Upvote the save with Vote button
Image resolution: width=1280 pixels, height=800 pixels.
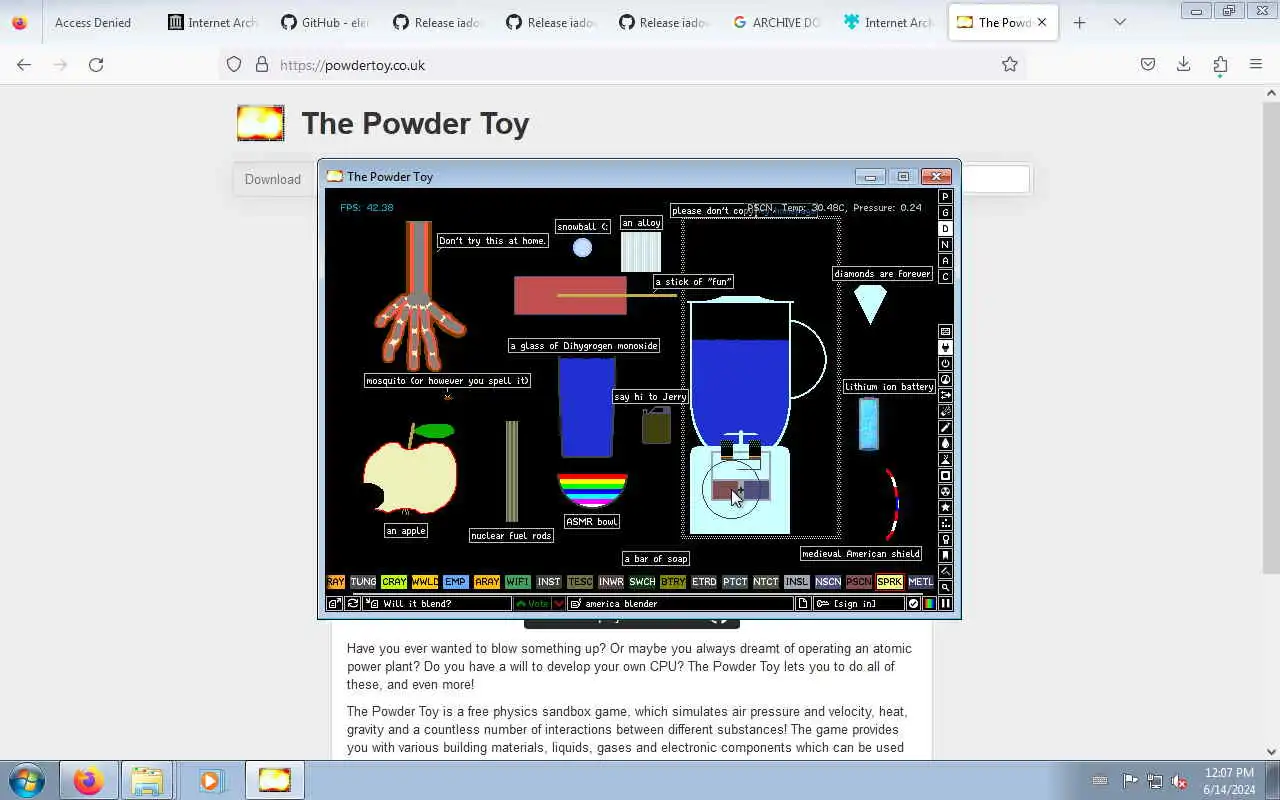tap(532, 604)
